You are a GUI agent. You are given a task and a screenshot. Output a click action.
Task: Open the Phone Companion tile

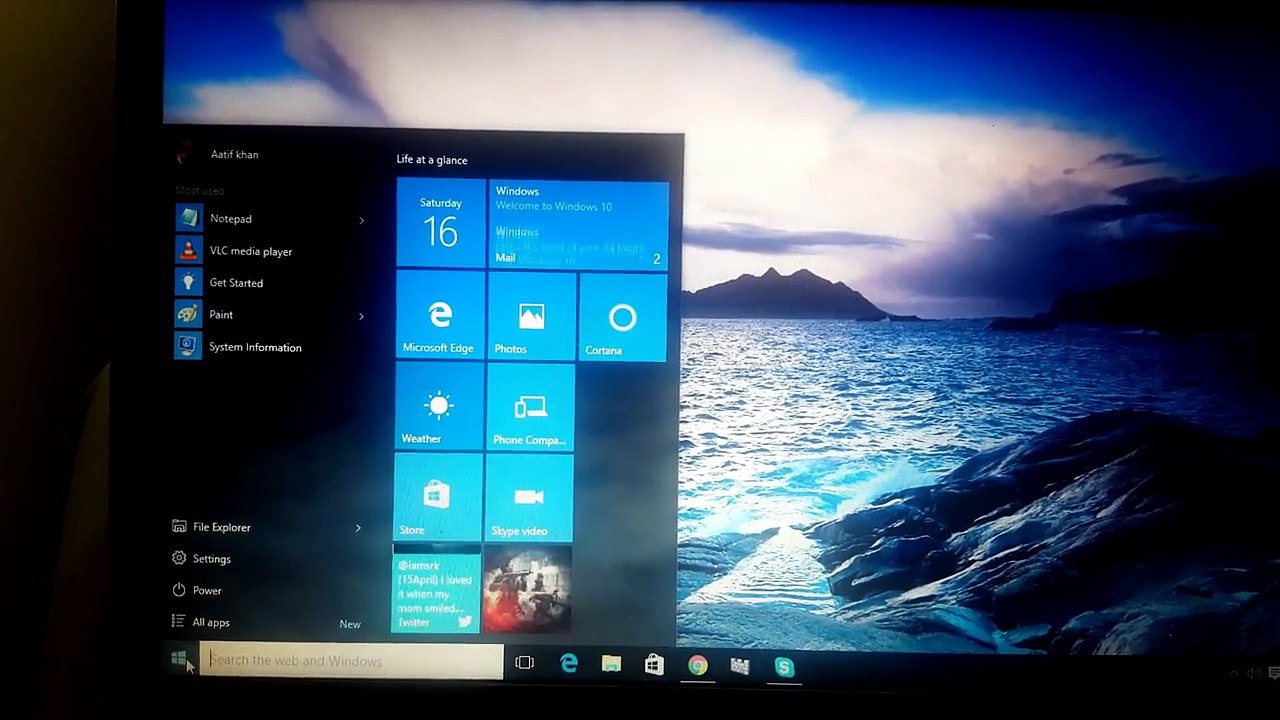[530, 407]
